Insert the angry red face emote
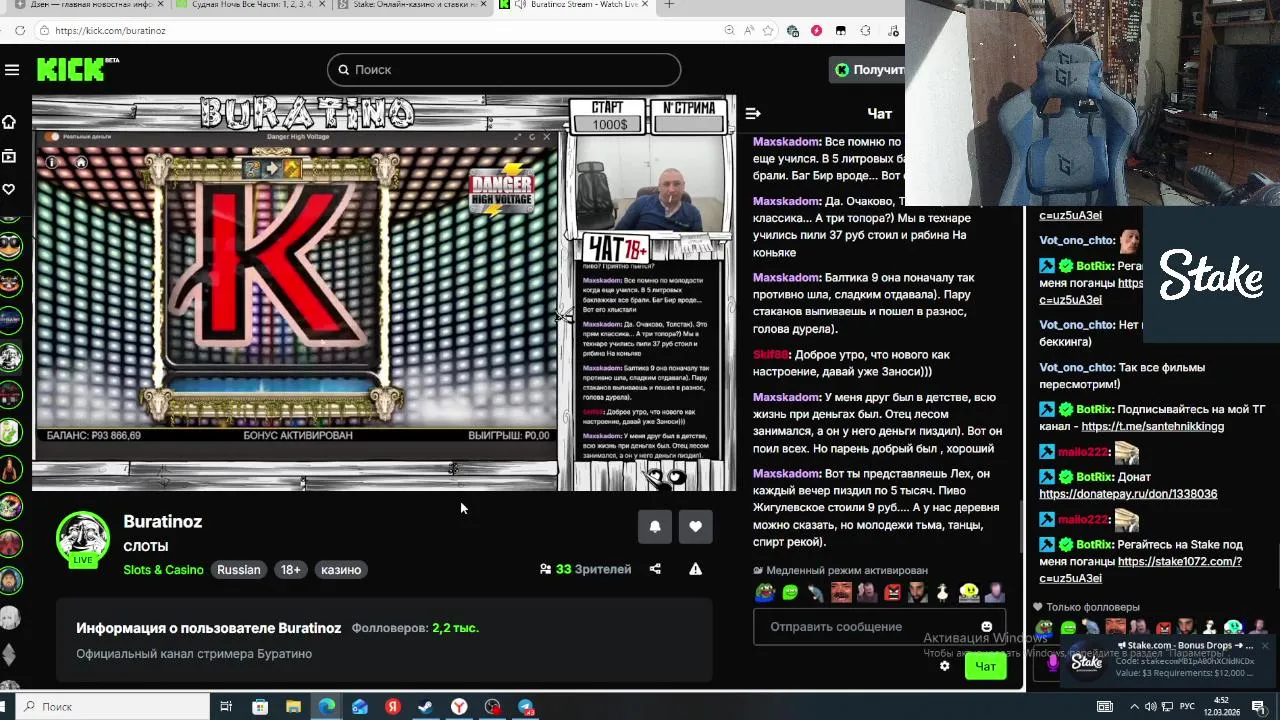Screen dimensions: 1280x720 [x=892, y=593]
